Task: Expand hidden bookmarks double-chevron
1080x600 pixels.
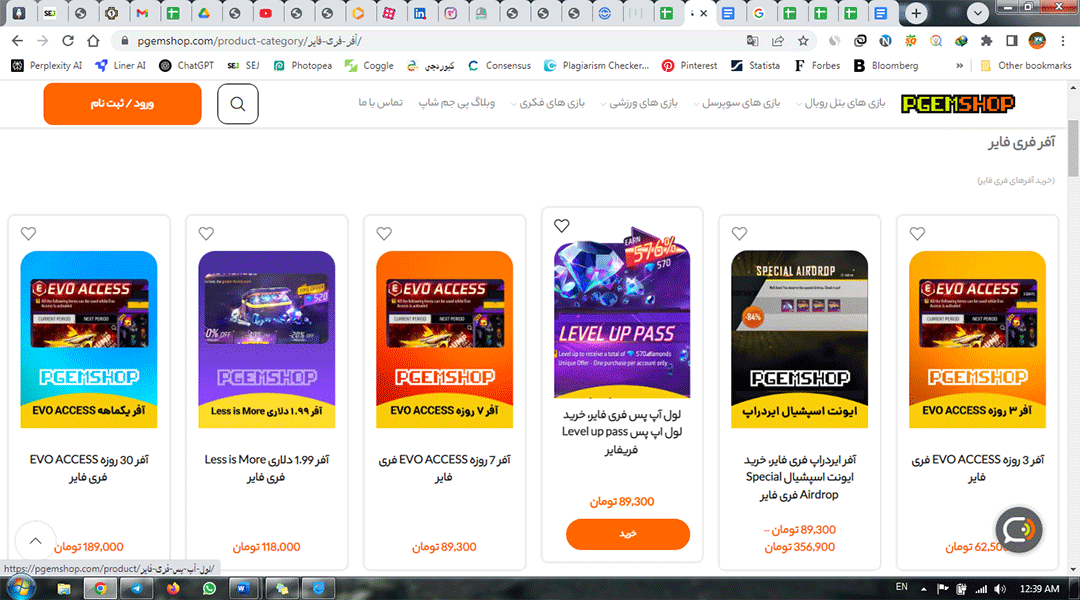Action: pos(959,65)
